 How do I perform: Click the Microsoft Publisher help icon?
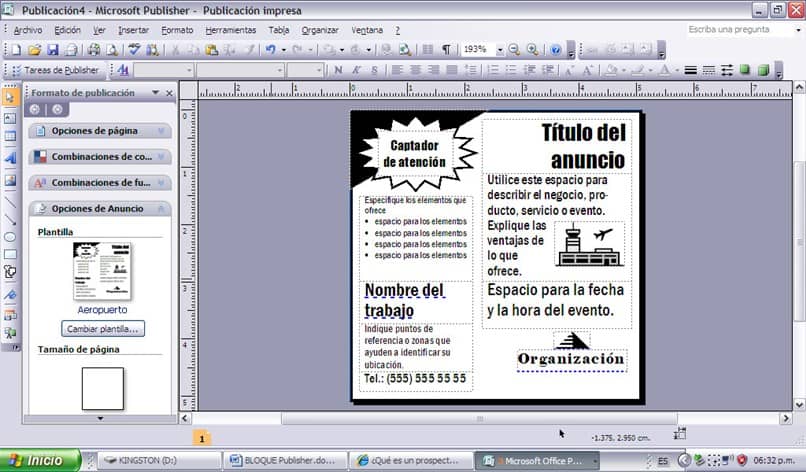click(x=555, y=50)
